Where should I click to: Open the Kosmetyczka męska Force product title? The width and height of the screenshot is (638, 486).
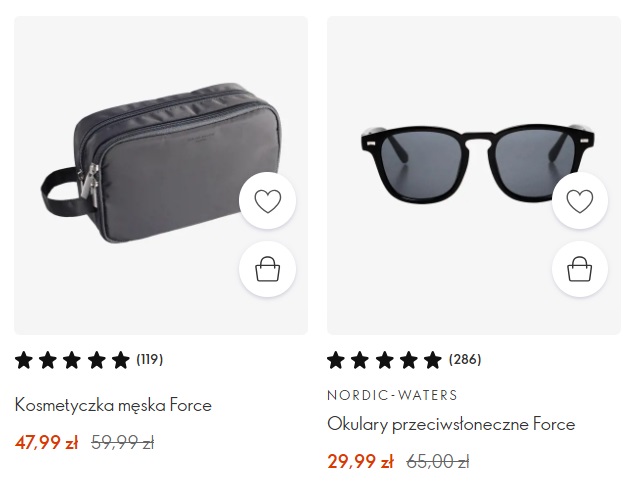tap(113, 405)
